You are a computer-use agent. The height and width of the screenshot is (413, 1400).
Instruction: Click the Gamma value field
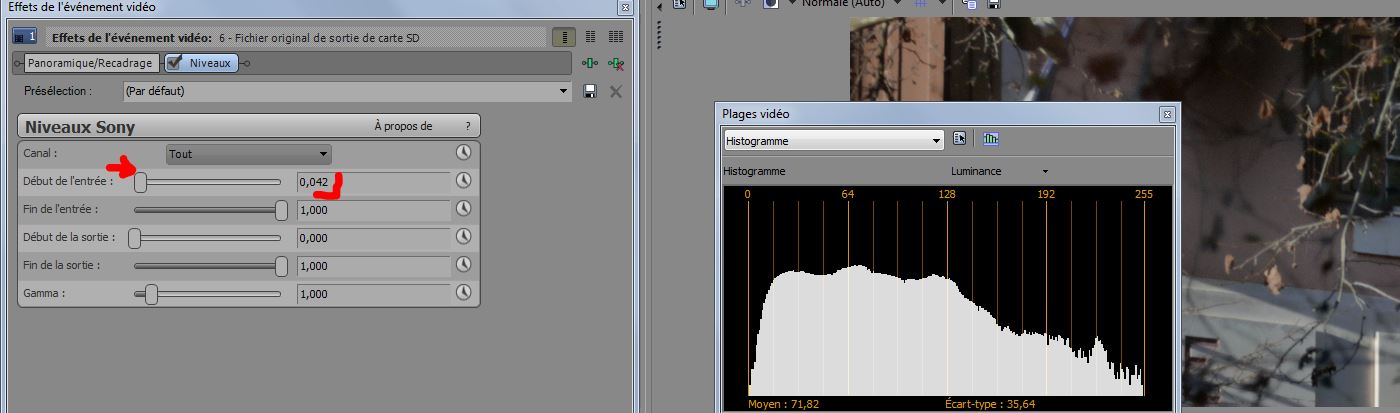click(373, 294)
